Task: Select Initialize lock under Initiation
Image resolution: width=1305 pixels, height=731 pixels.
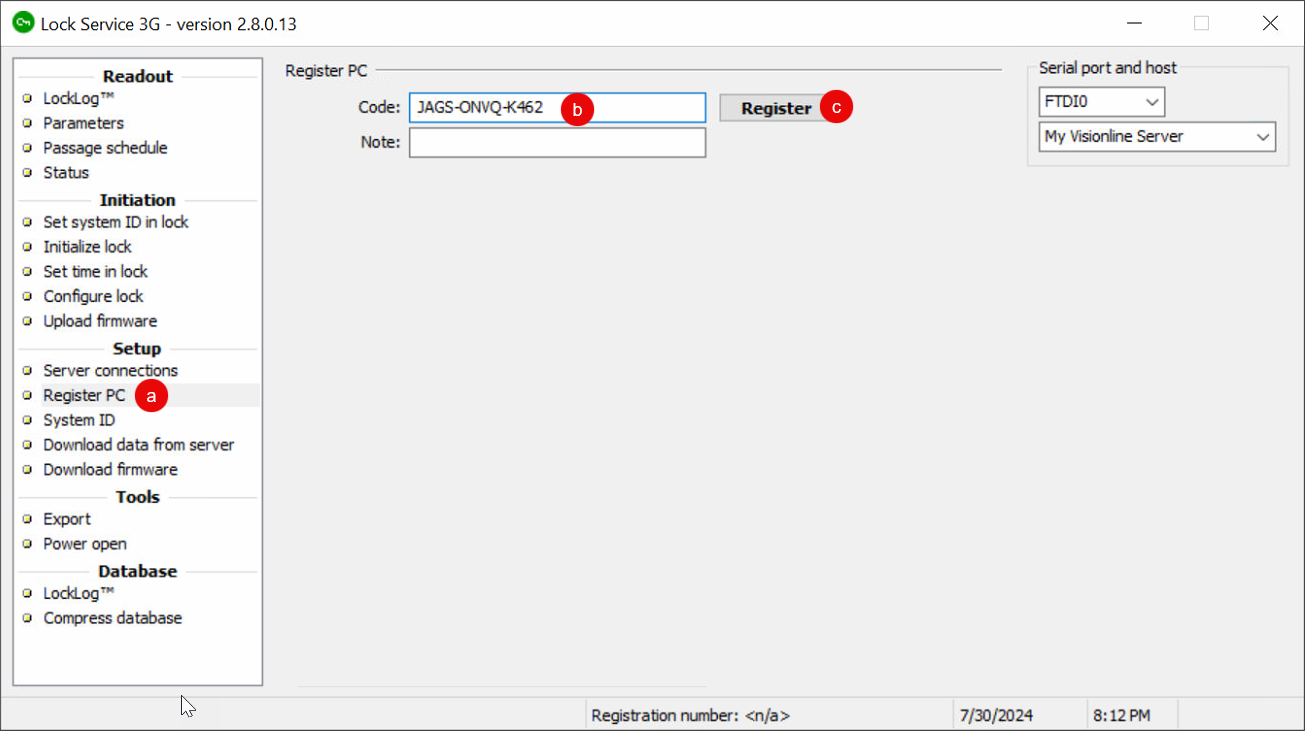Action: click(86, 247)
